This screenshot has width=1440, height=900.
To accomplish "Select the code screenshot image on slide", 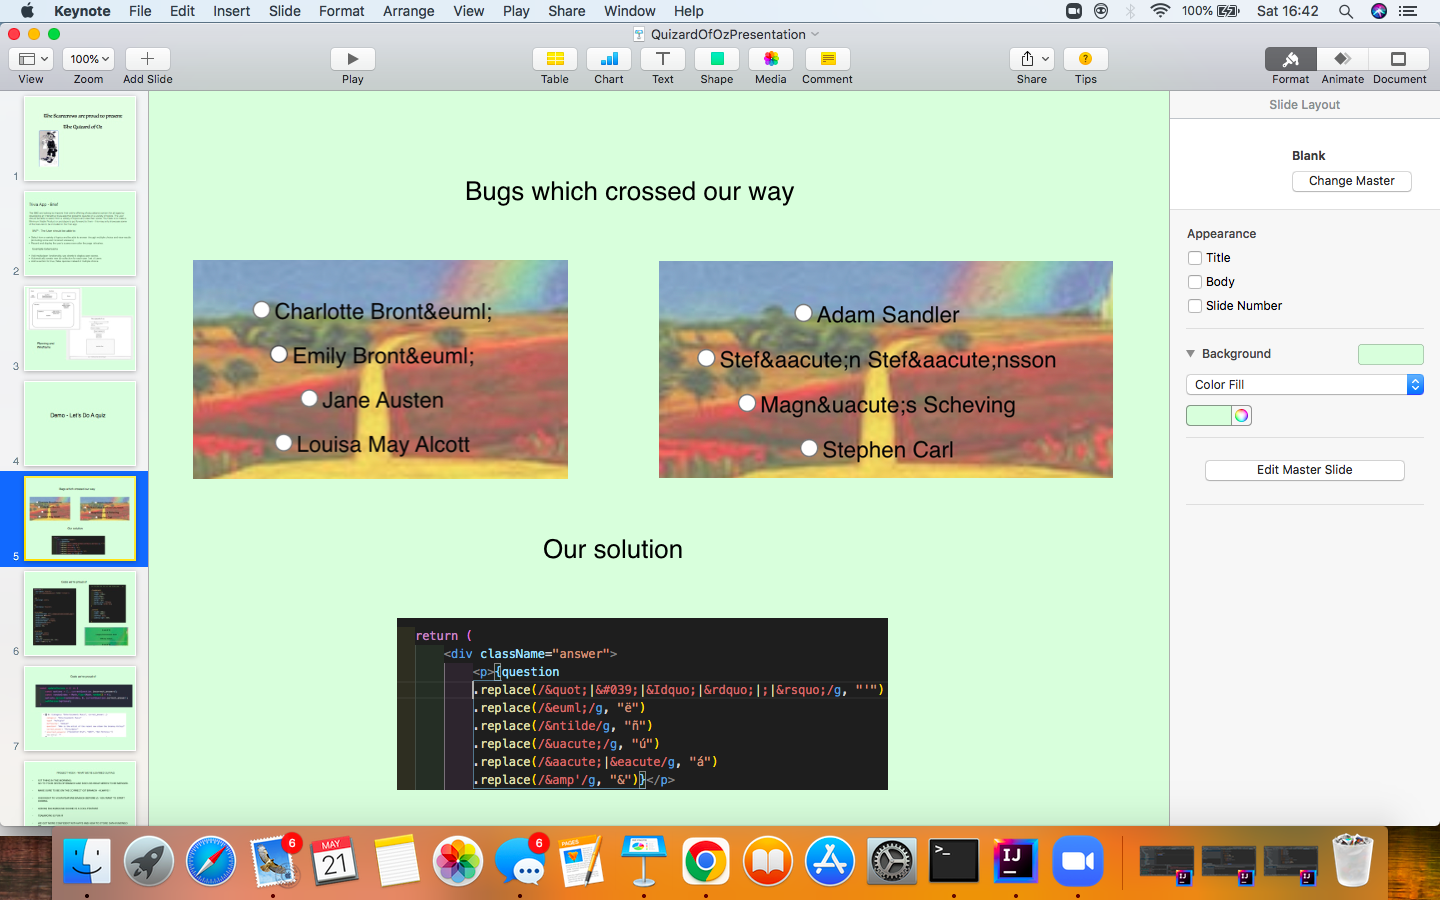I will (642, 704).
